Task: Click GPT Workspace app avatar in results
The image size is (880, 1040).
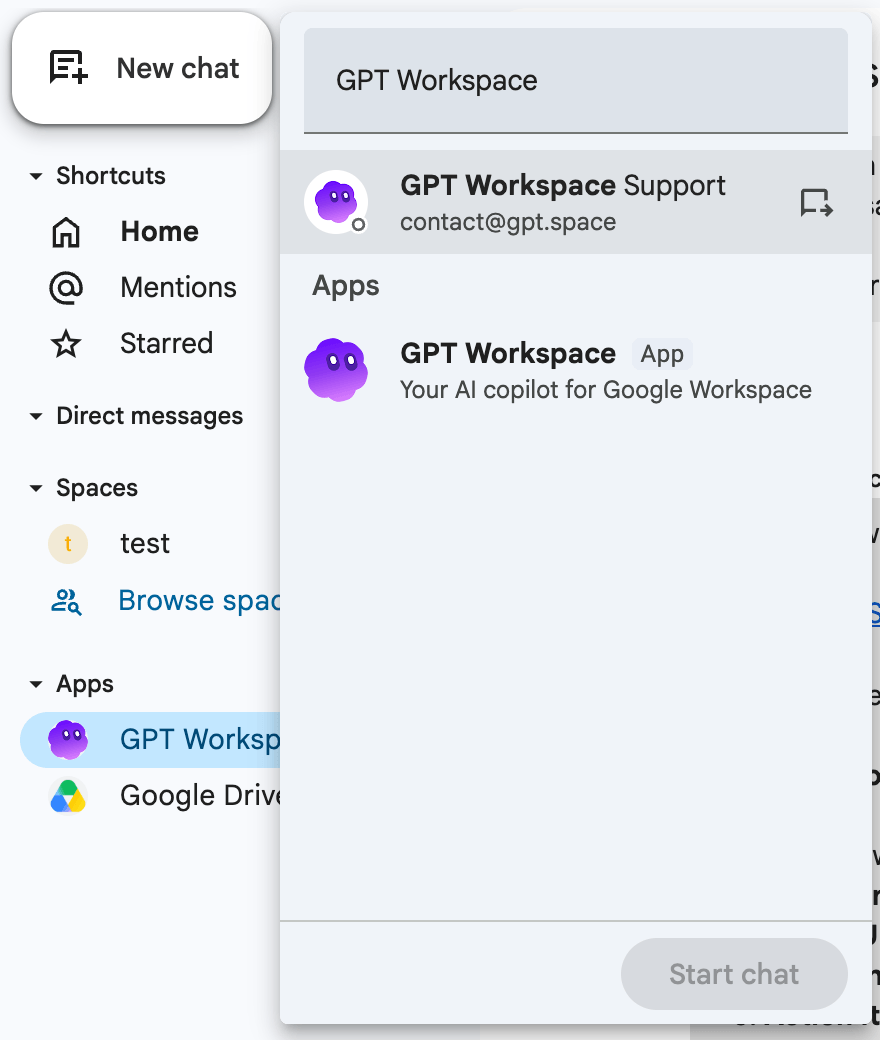Action: 336,370
